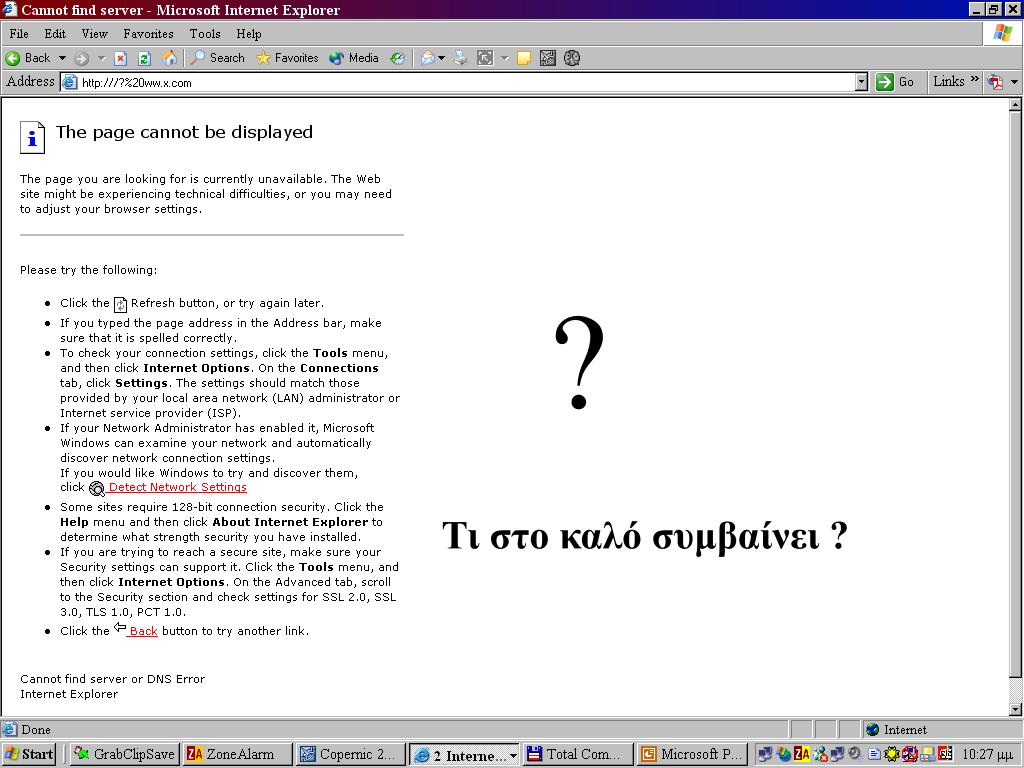Switch to Microsoft PowerPoint taskbar button
Image resolution: width=1024 pixels, height=768 pixels.
693,754
